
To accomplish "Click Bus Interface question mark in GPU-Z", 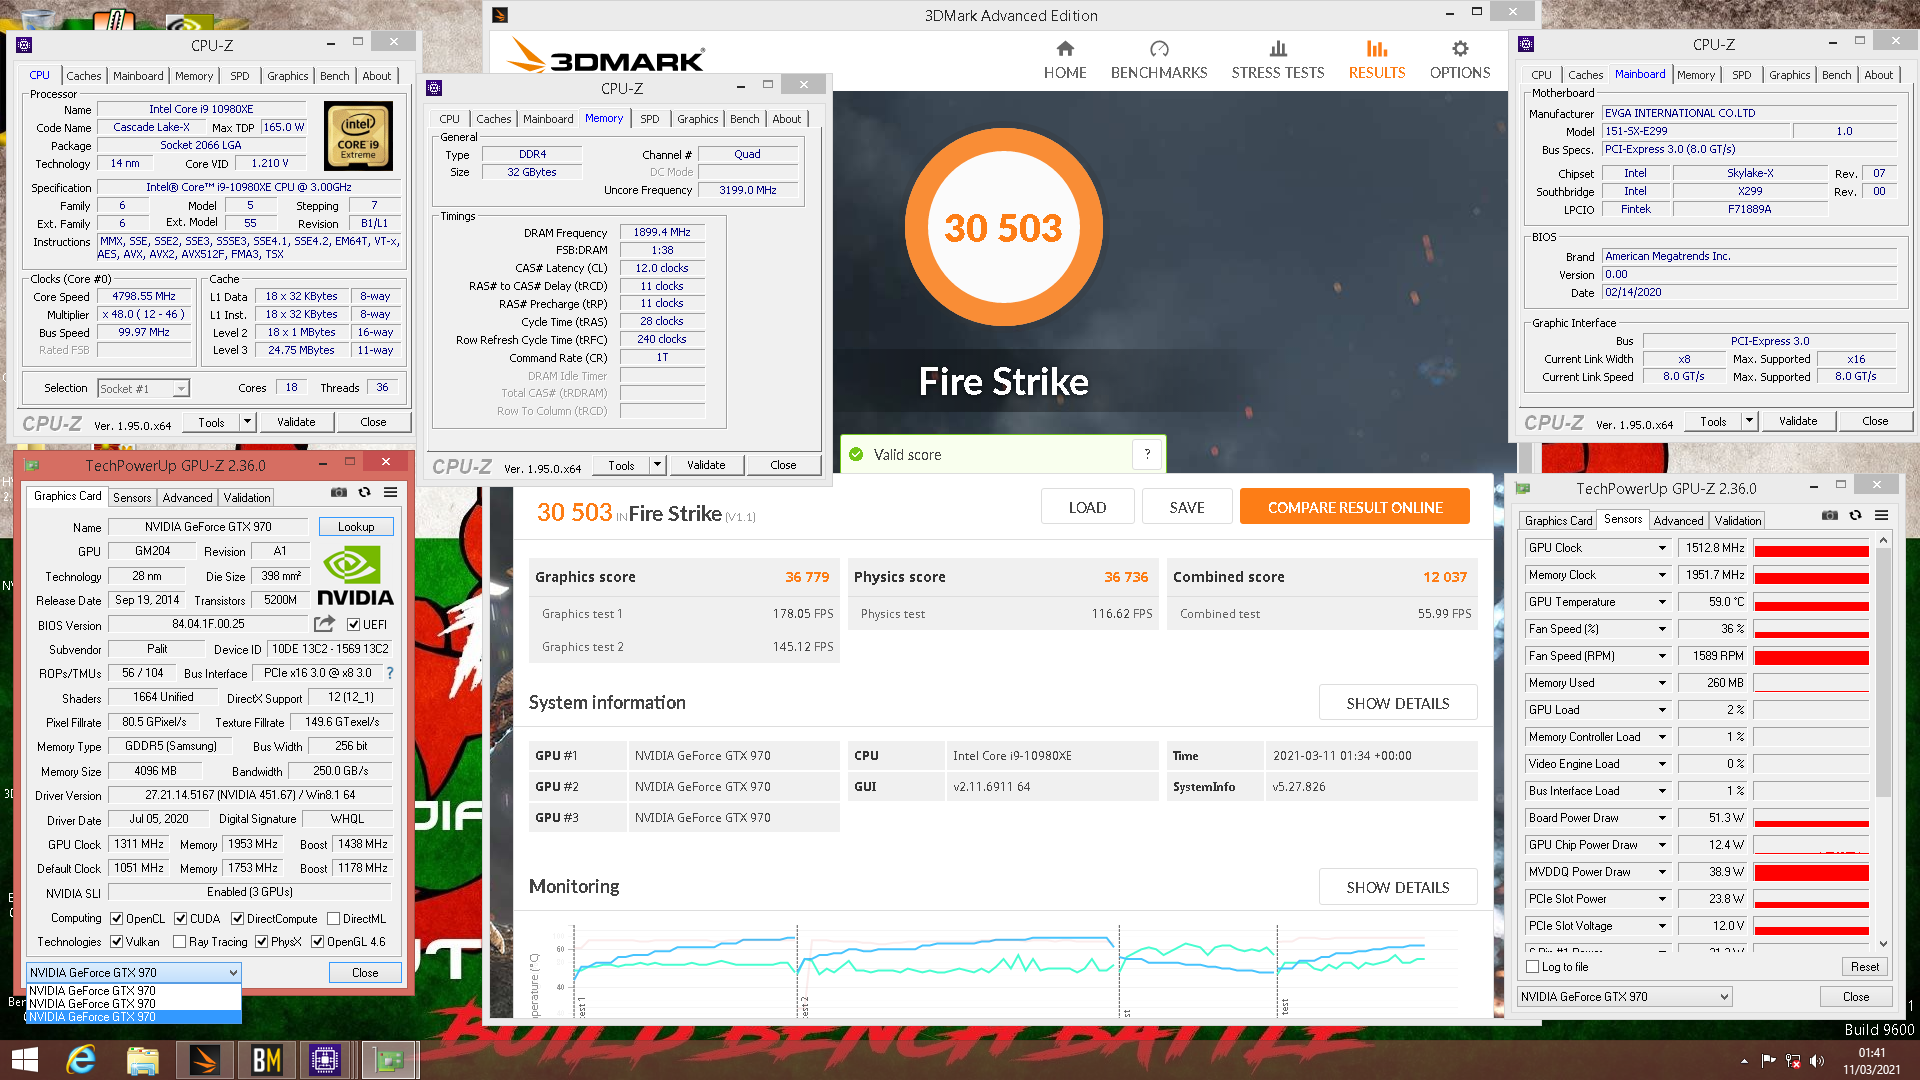I will pos(390,673).
